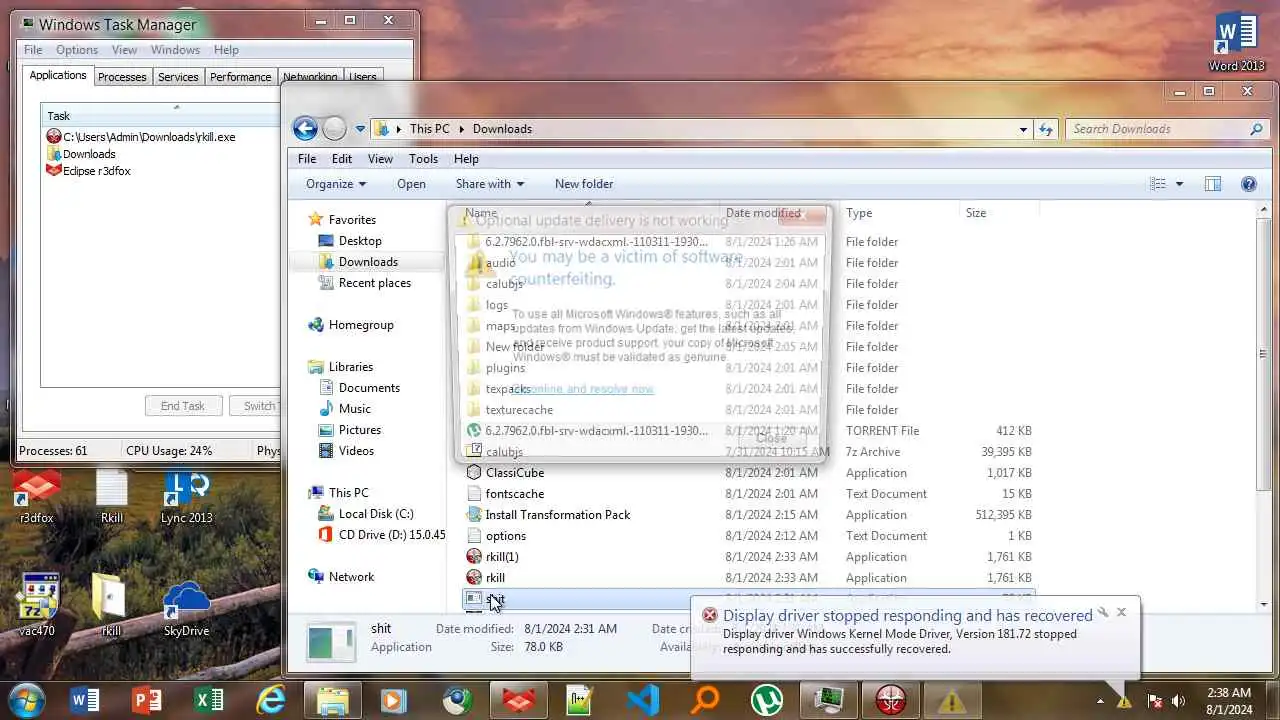Open the volume control in system tray
Image resolution: width=1280 pixels, height=720 pixels.
tap(1178, 701)
